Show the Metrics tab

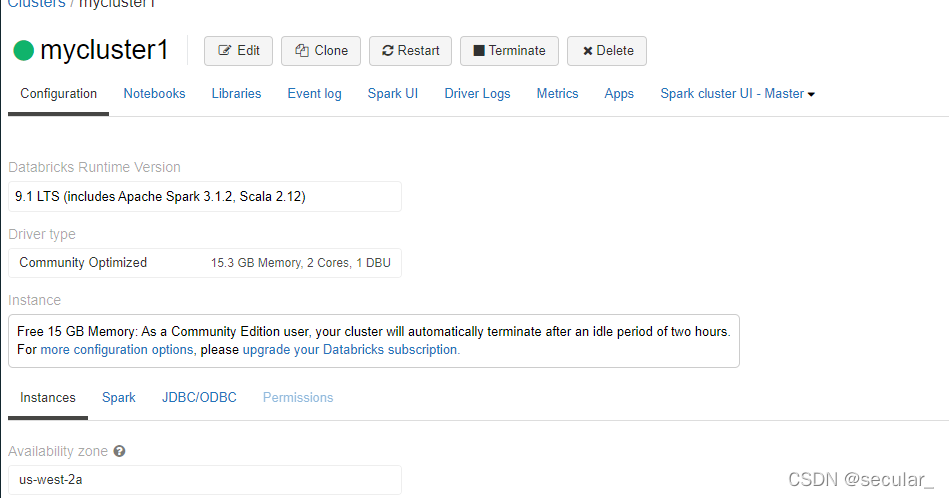click(x=557, y=94)
